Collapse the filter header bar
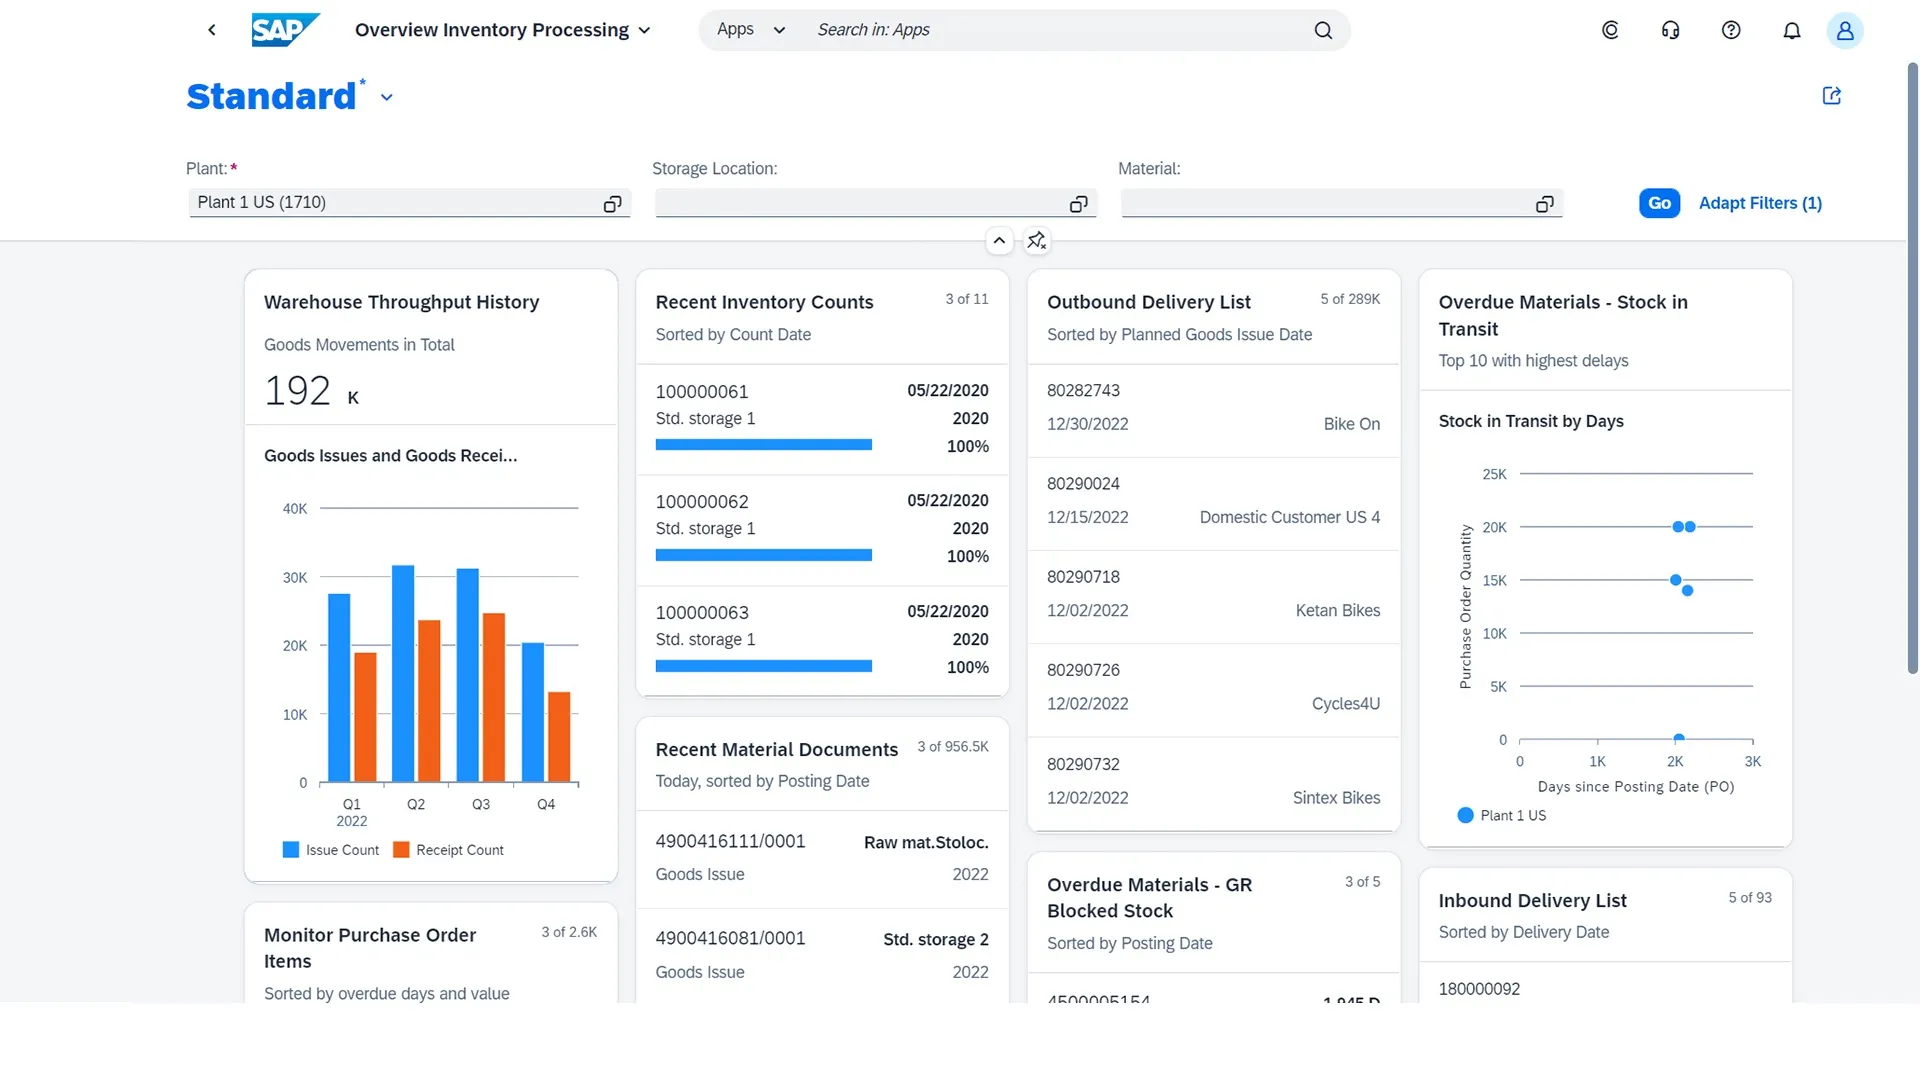The width and height of the screenshot is (1920, 1080). click(999, 241)
